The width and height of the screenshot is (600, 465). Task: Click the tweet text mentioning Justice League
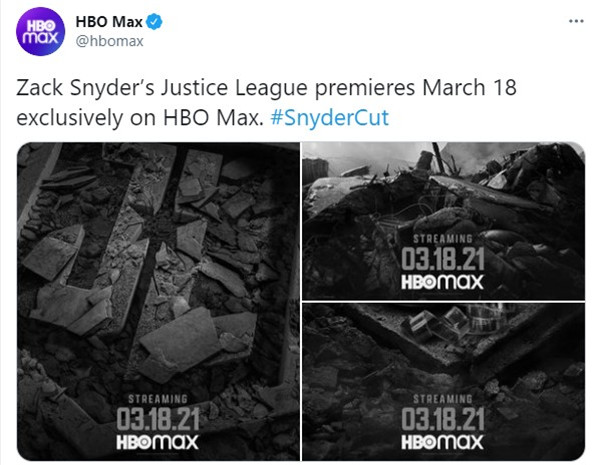pos(266,103)
